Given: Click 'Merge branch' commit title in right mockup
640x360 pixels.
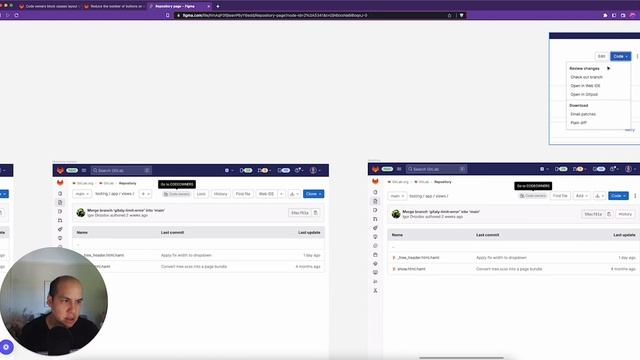Looking at the screenshot, I should [441, 212].
